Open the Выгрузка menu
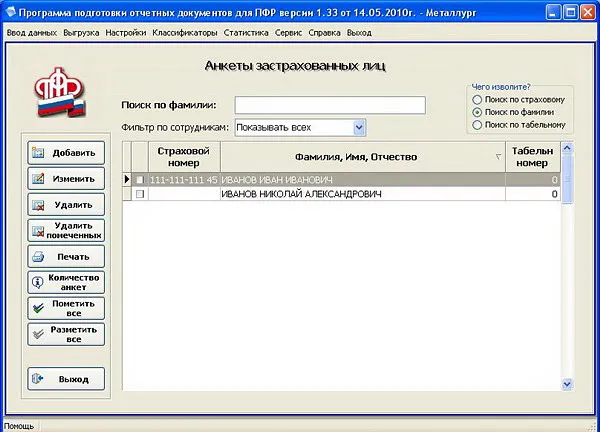 pos(81,33)
